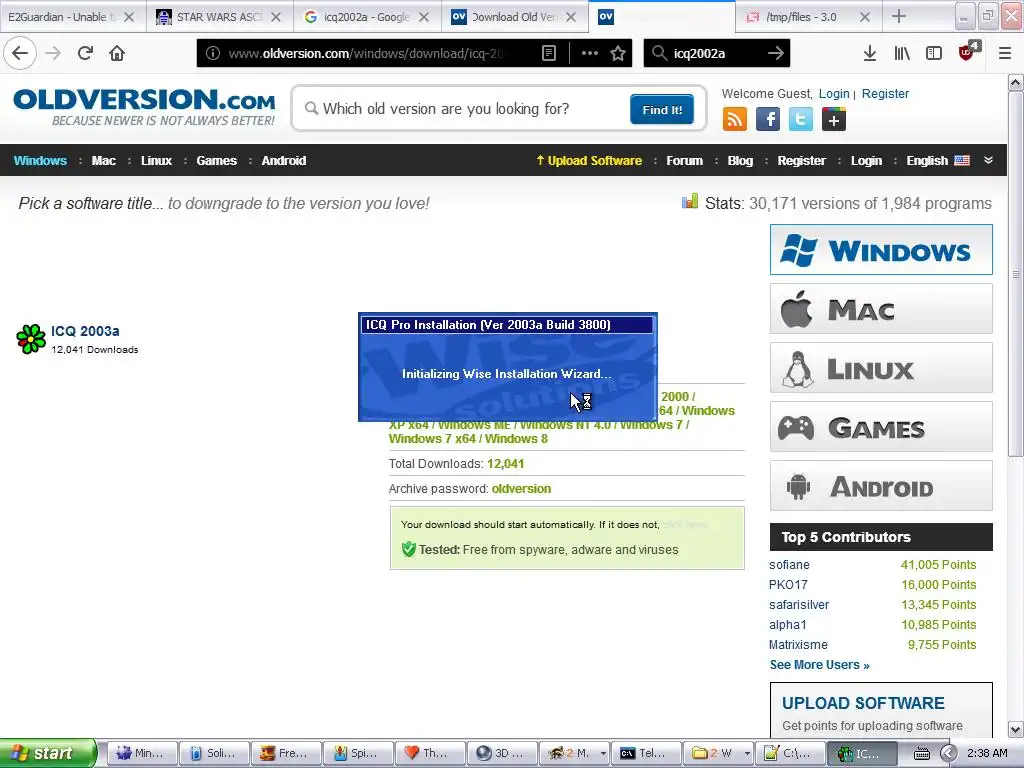Click the search go arrow beside icq2002a
Screen dimensions: 1024x768
pyautogui.click(x=776, y=53)
